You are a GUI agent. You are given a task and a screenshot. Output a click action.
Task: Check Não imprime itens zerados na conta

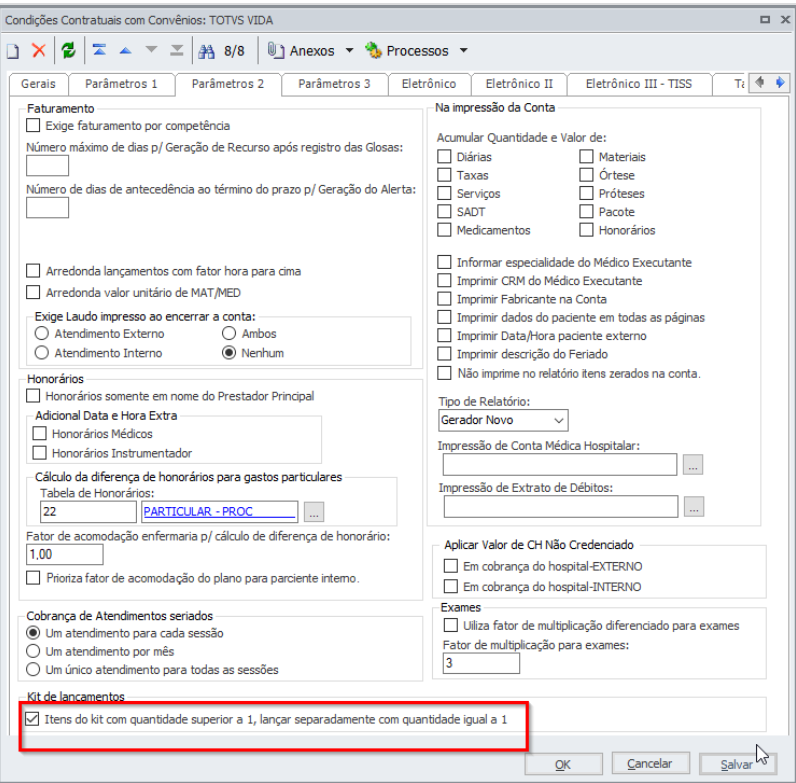click(444, 373)
